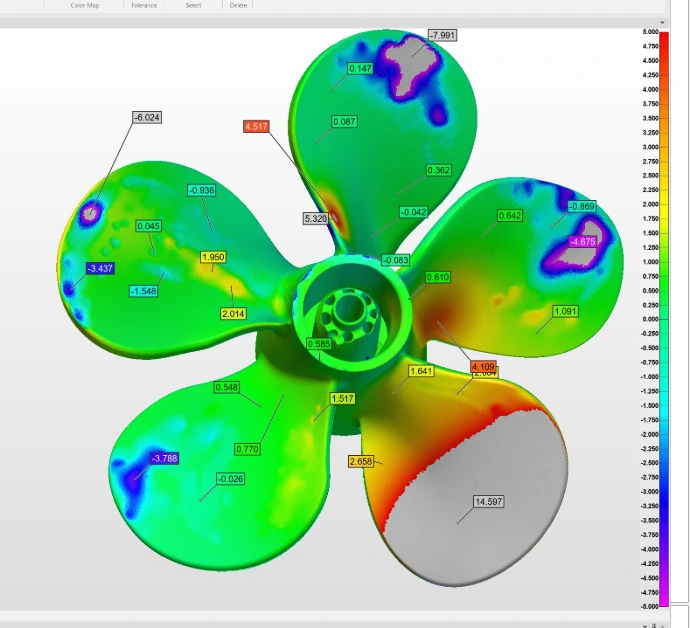Select the yellow 1.517 deviation annotation

coord(342,399)
